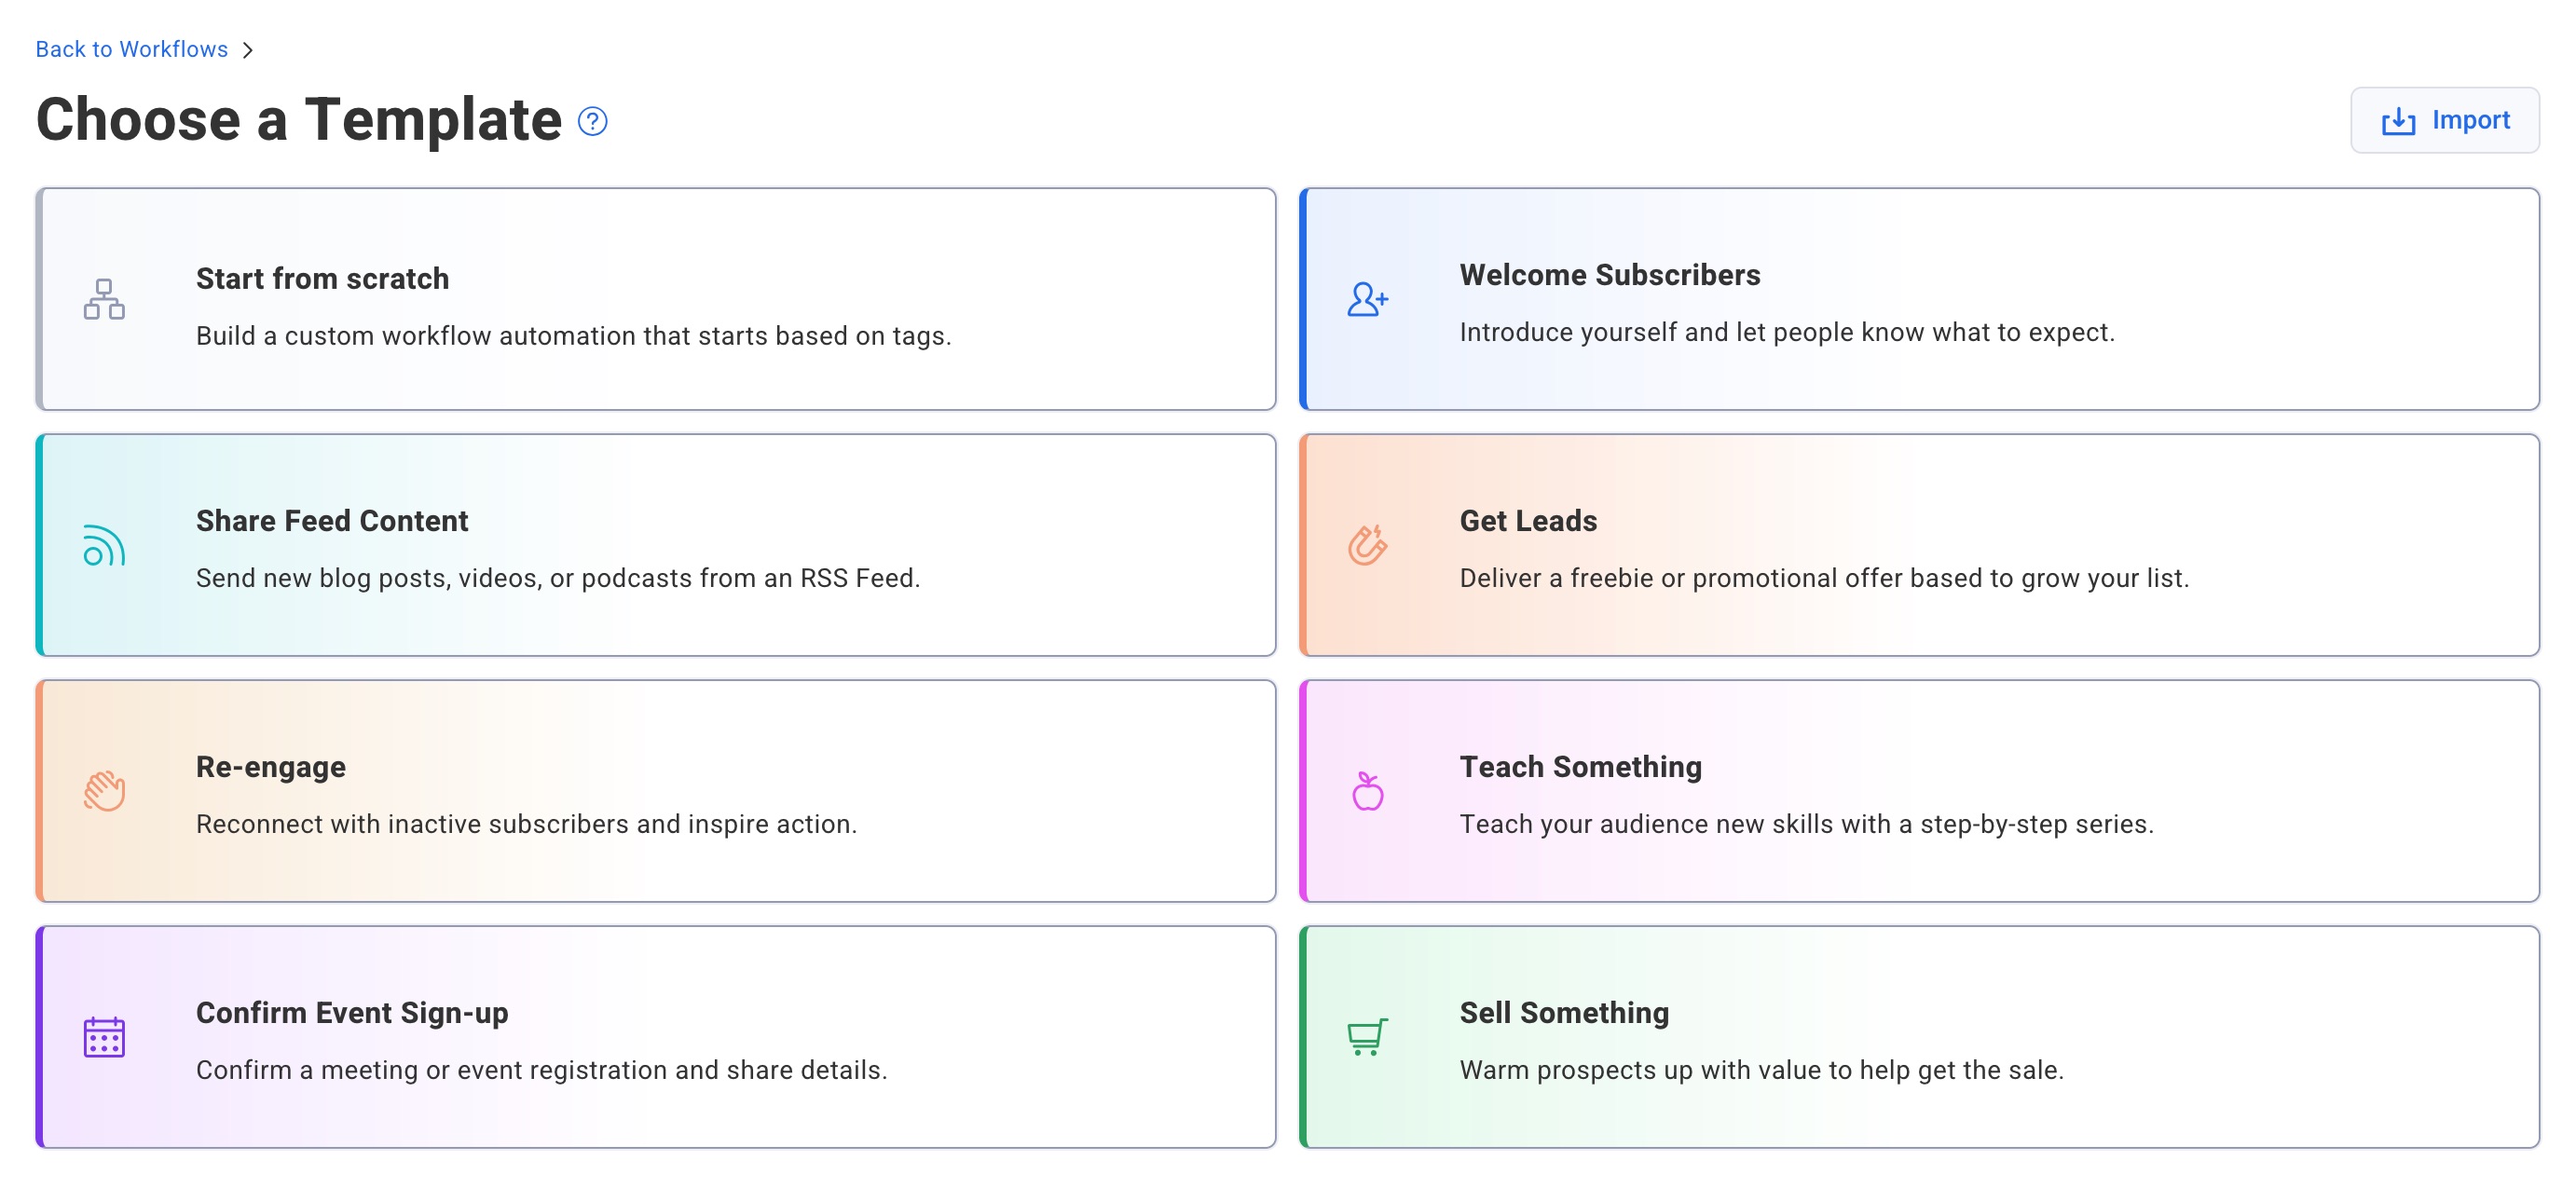The height and width of the screenshot is (1187, 2576).
Task: Open the Re-engage template
Action: [656, 791]
